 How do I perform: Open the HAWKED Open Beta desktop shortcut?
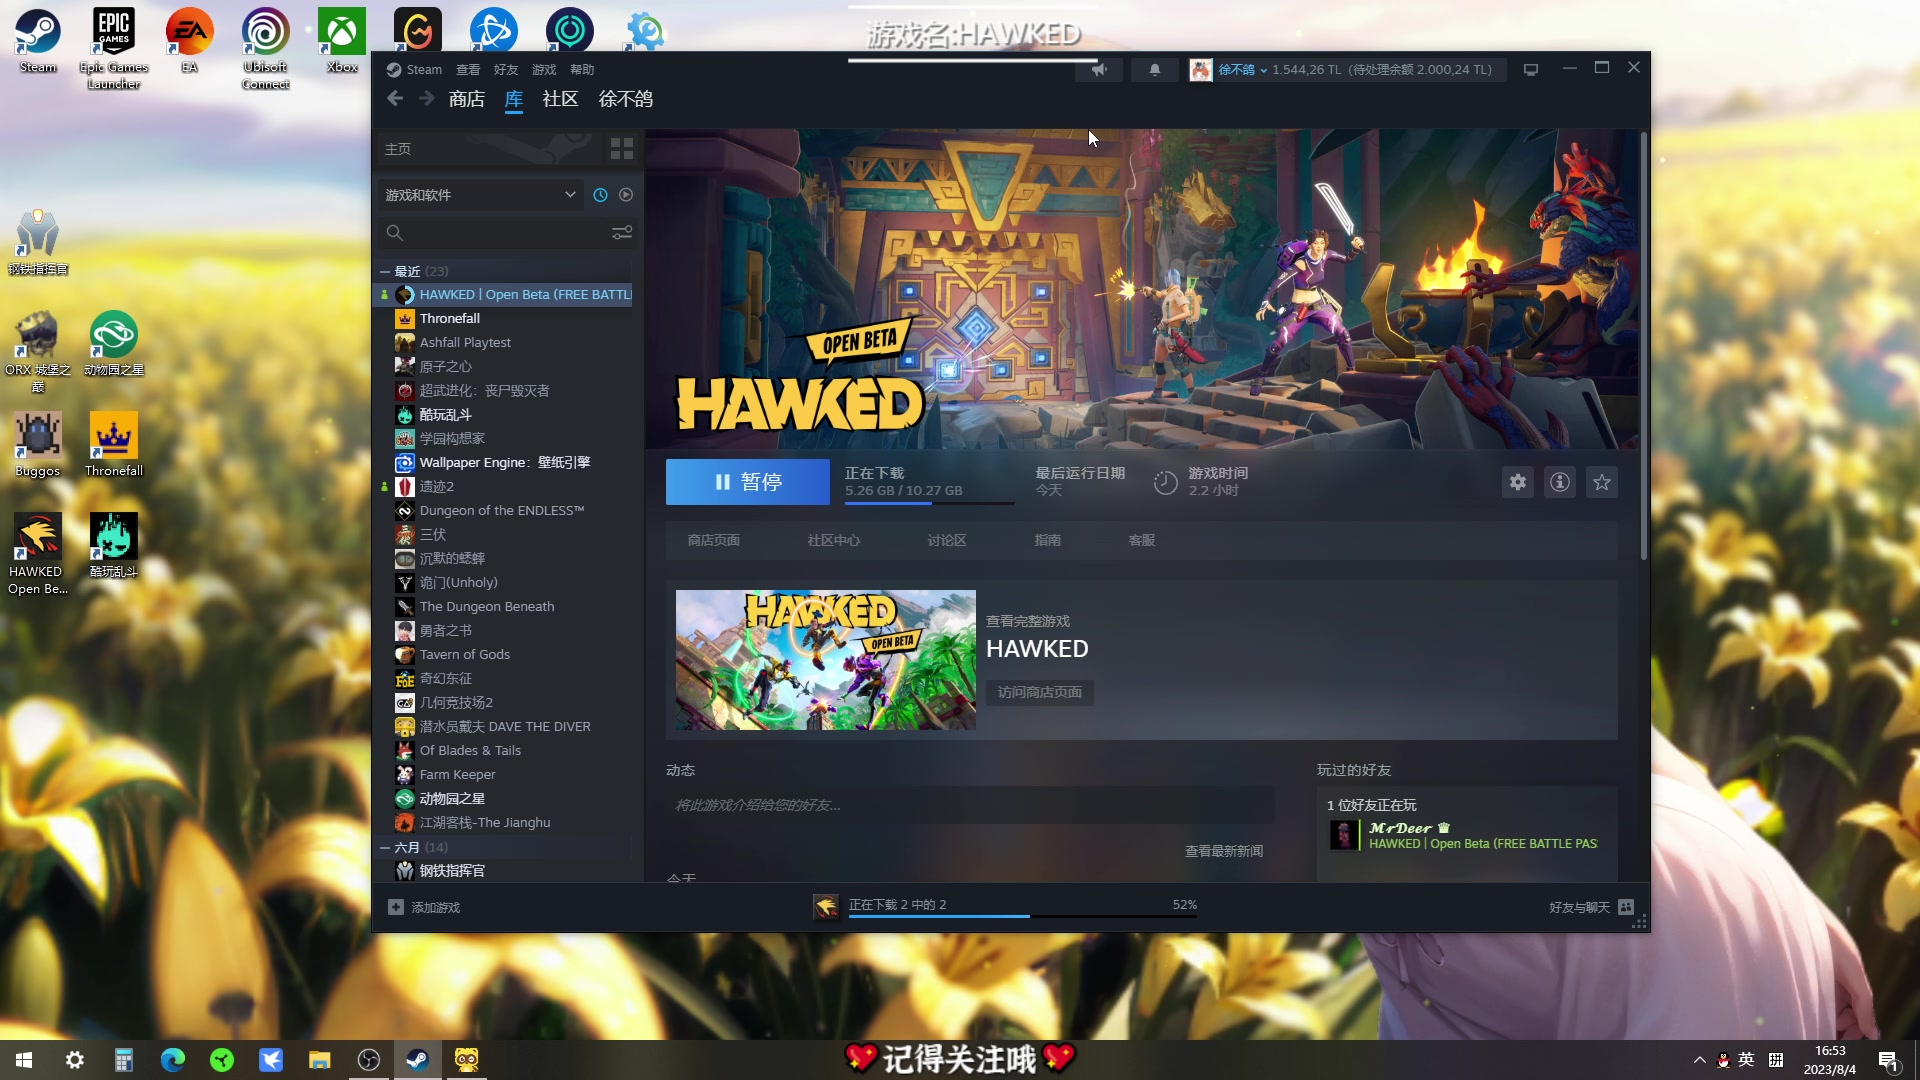38,553
